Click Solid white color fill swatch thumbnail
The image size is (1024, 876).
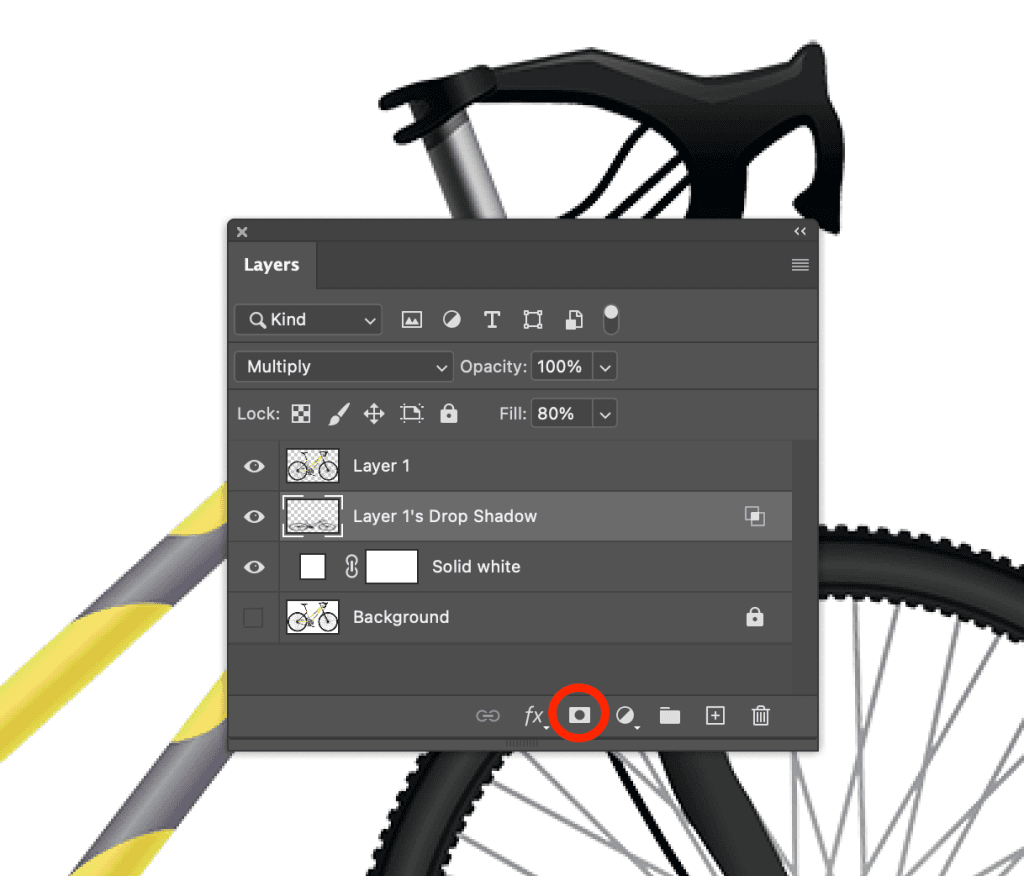point(312,566)
